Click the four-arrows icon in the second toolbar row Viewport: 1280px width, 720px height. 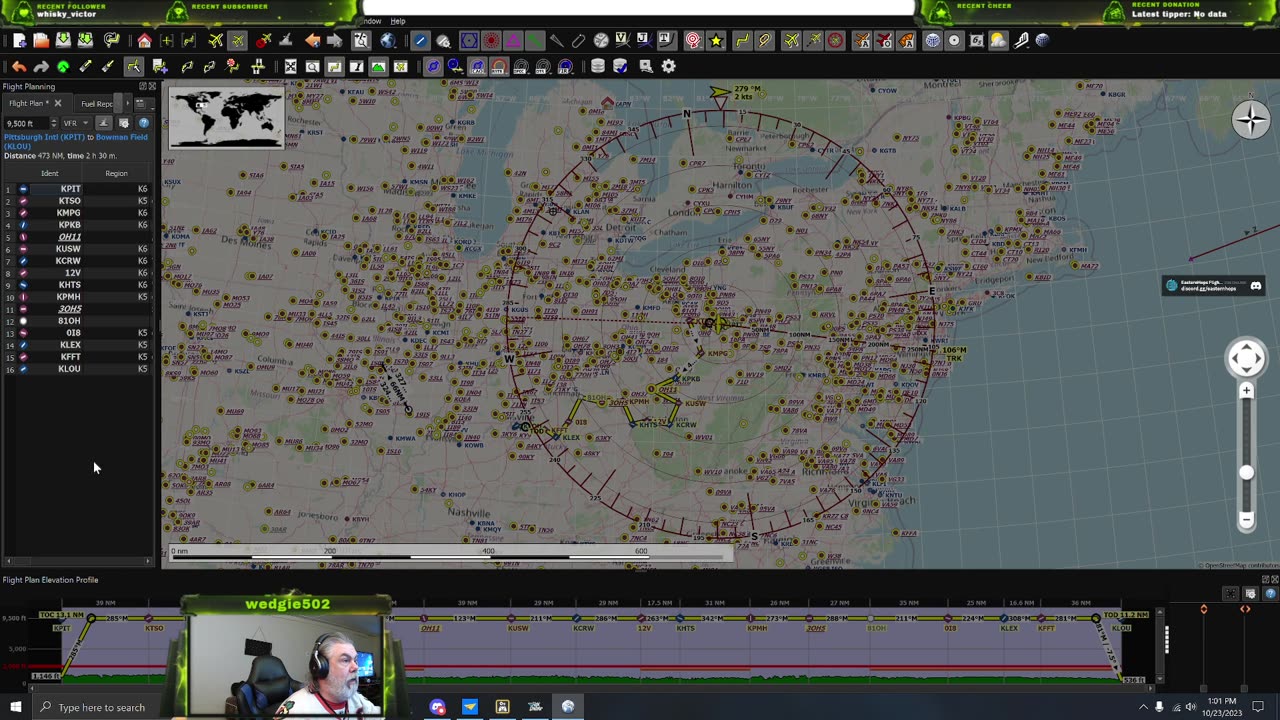pyautogui.click(x=291, y=66)
